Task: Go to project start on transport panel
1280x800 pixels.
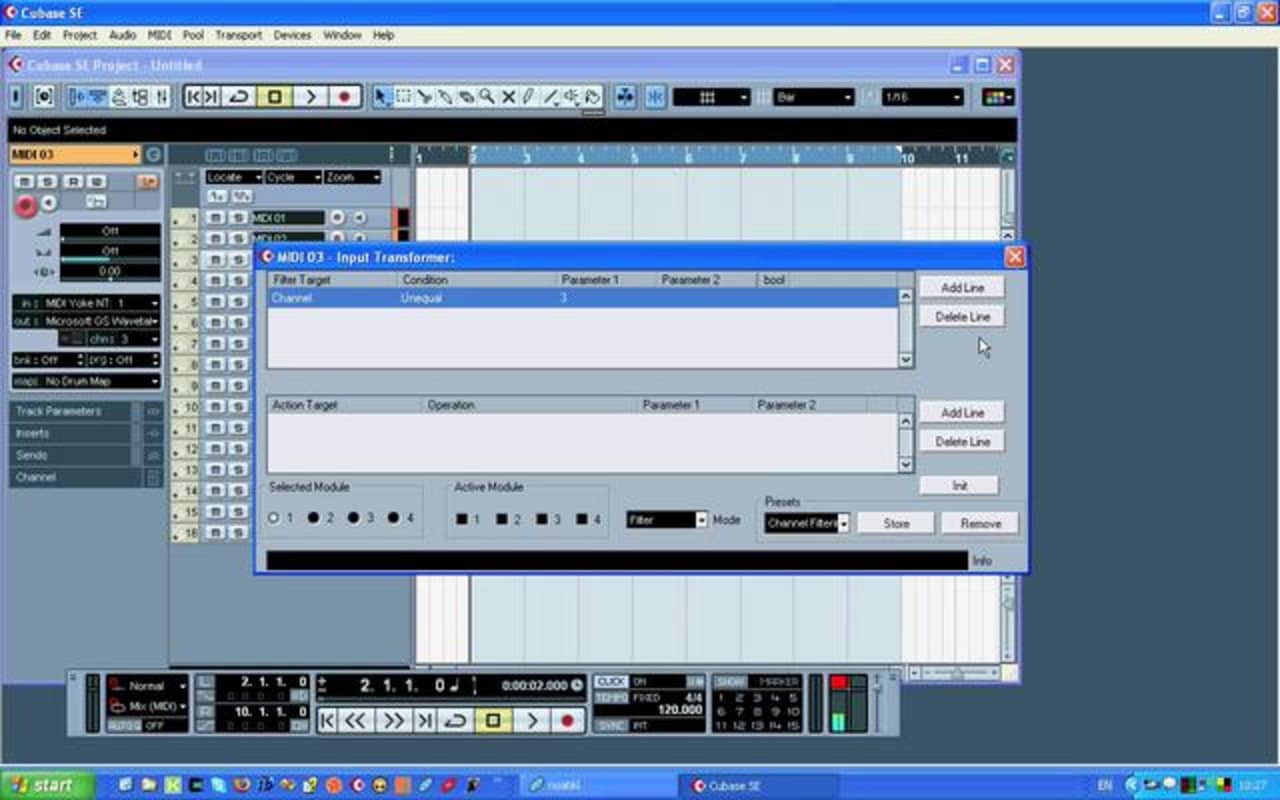Action: (326, 720)
